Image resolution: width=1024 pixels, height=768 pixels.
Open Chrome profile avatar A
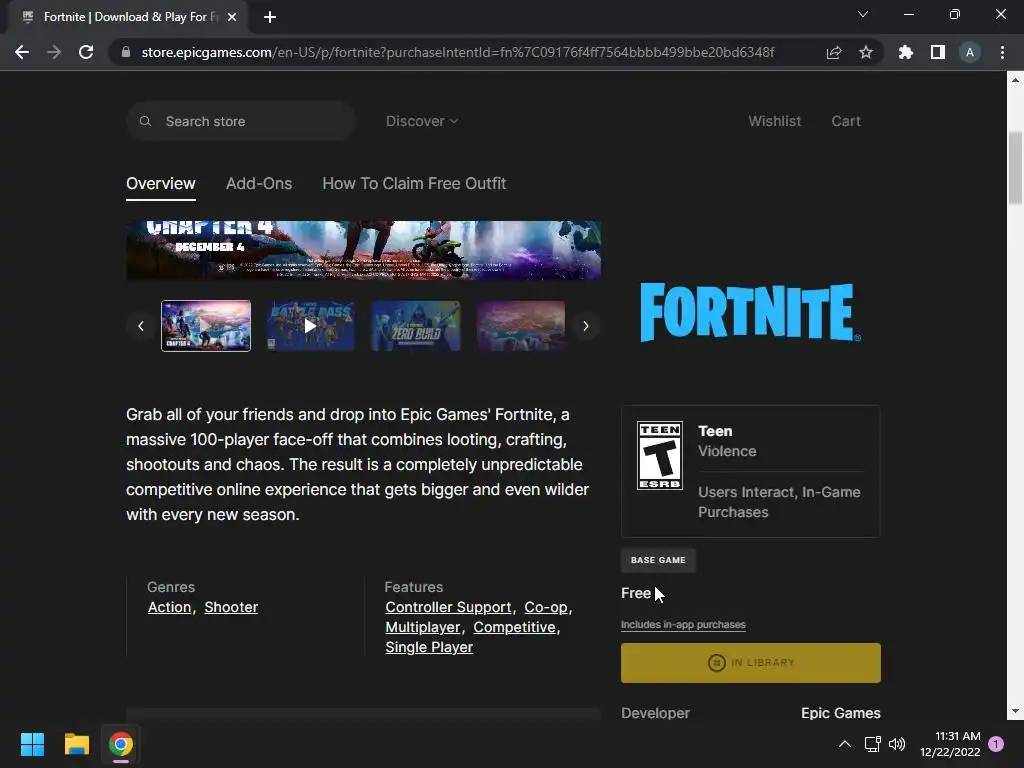point(970,52)
